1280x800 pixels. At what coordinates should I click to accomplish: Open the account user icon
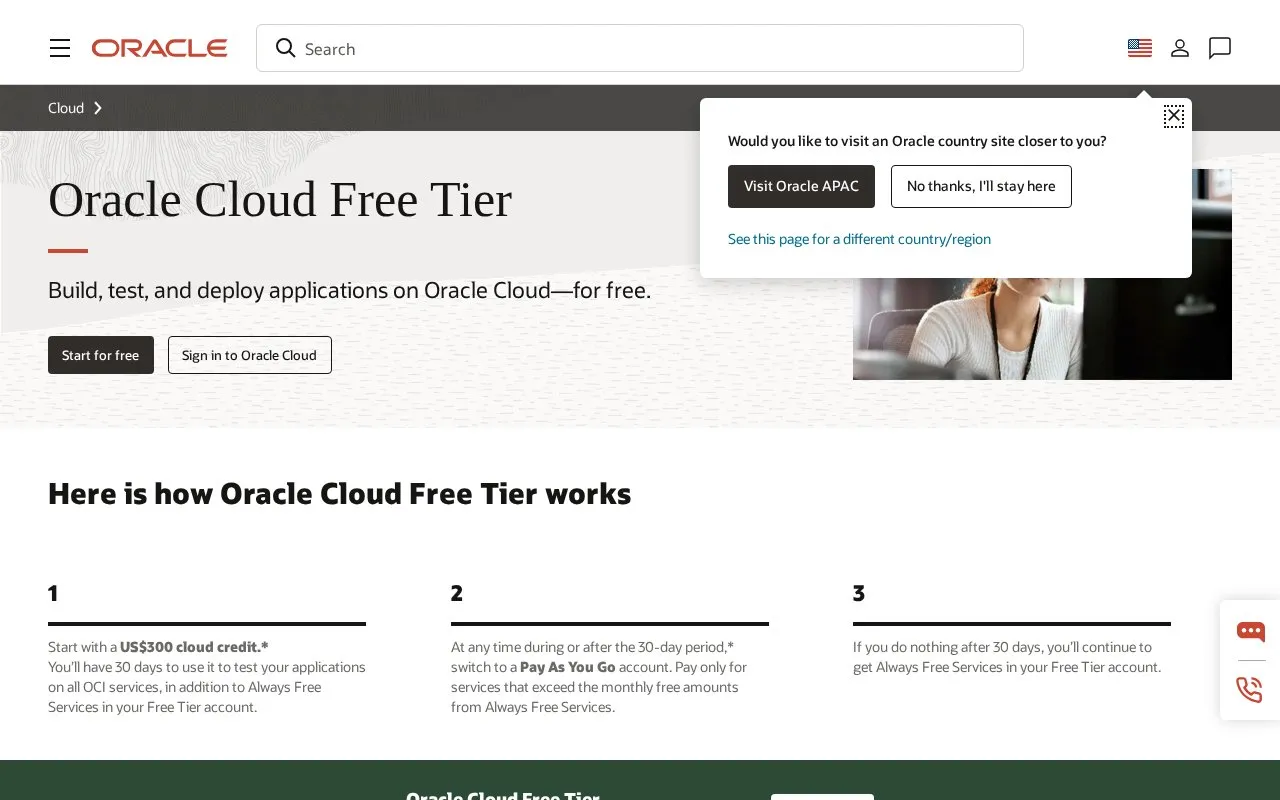(1180, 48)
